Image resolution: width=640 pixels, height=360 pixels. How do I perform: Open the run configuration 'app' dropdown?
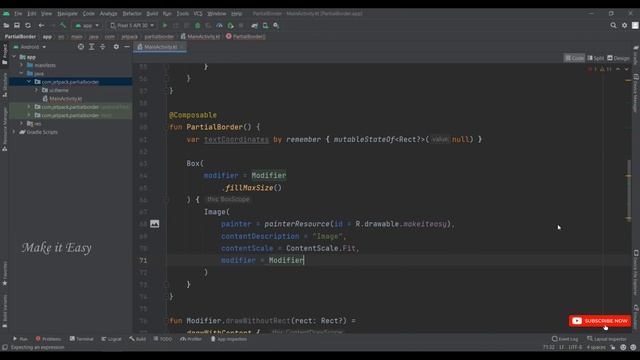tap(87, 25)
